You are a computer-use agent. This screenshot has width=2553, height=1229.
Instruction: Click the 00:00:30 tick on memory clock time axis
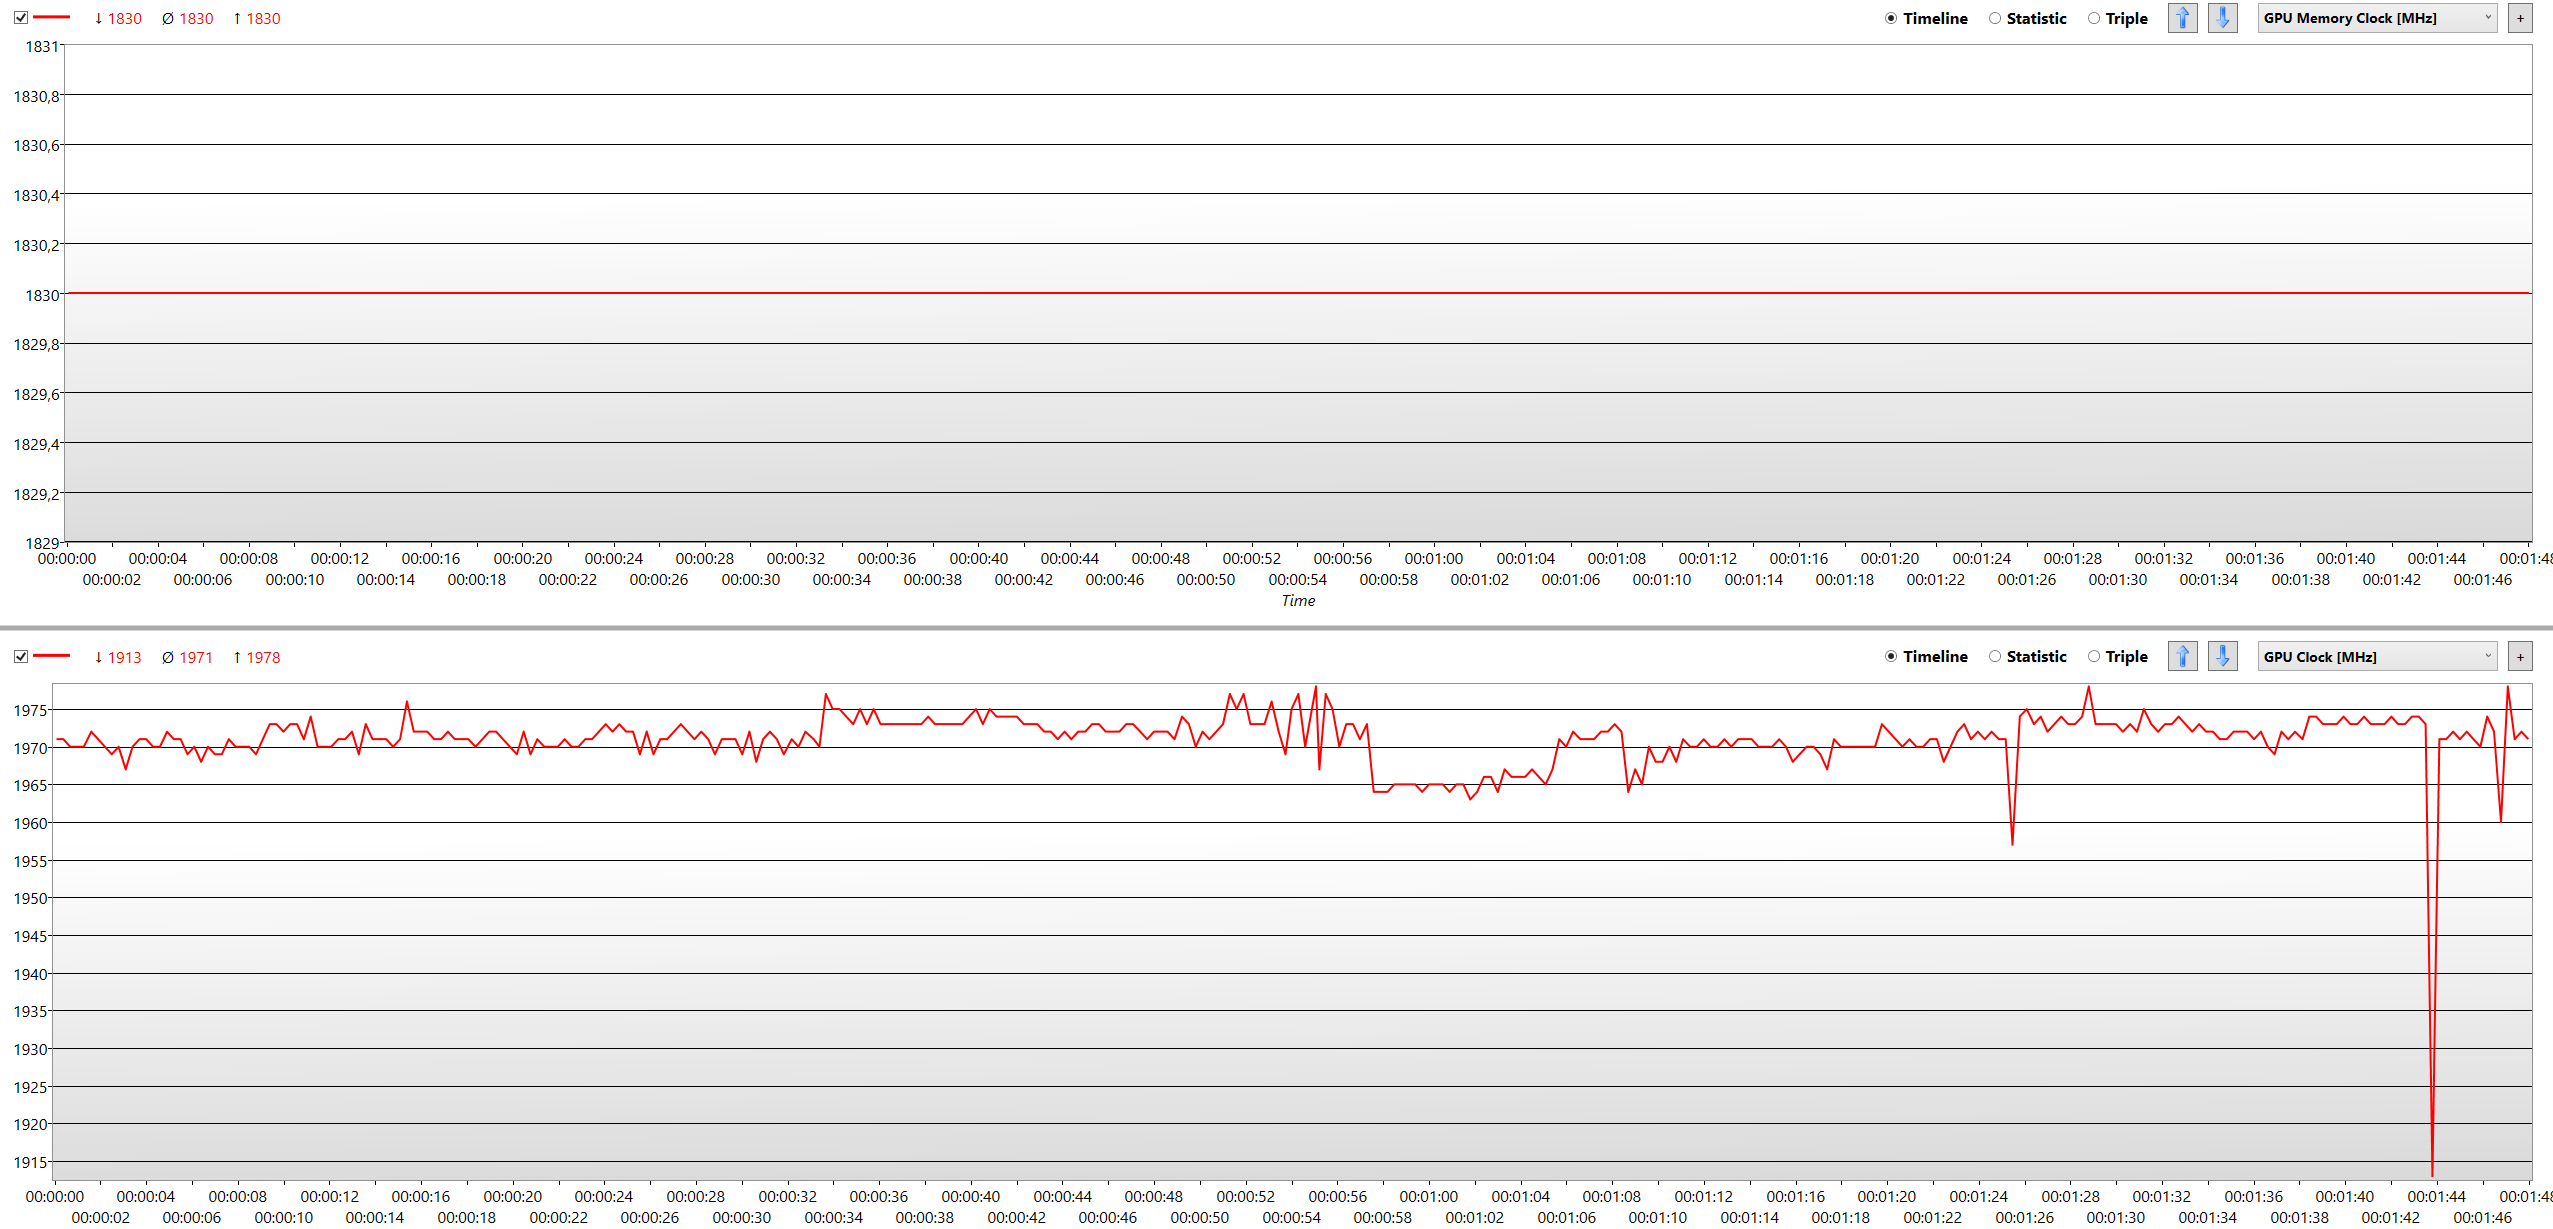(x=751, y=579)
